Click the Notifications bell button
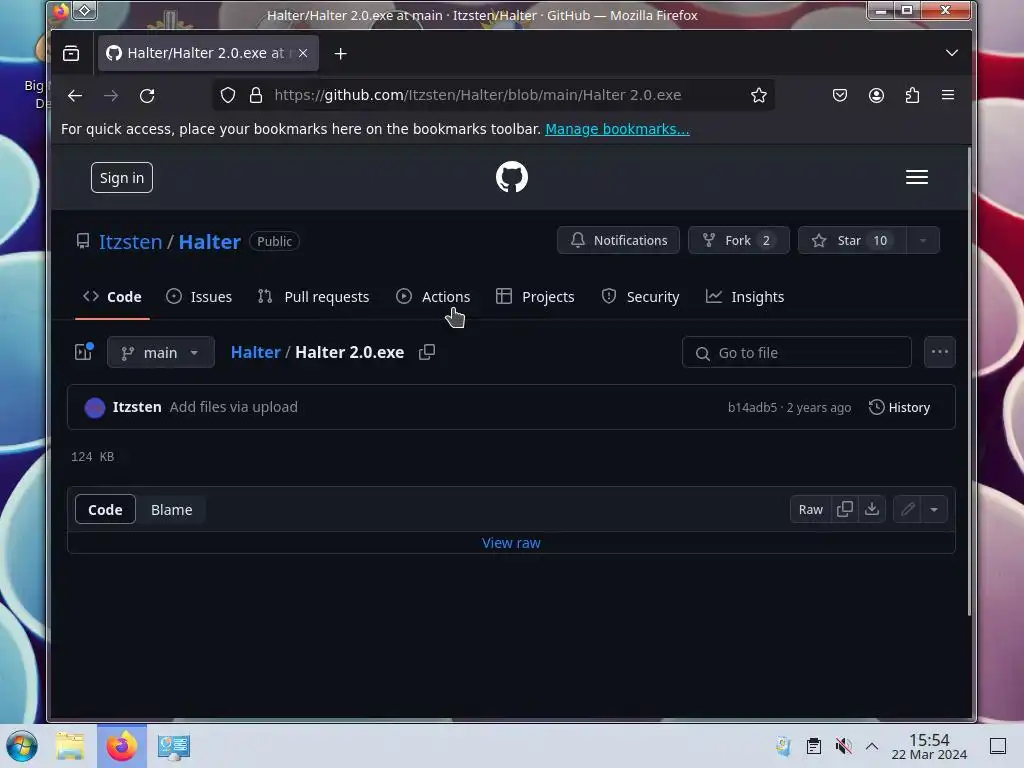 [618, 240]
